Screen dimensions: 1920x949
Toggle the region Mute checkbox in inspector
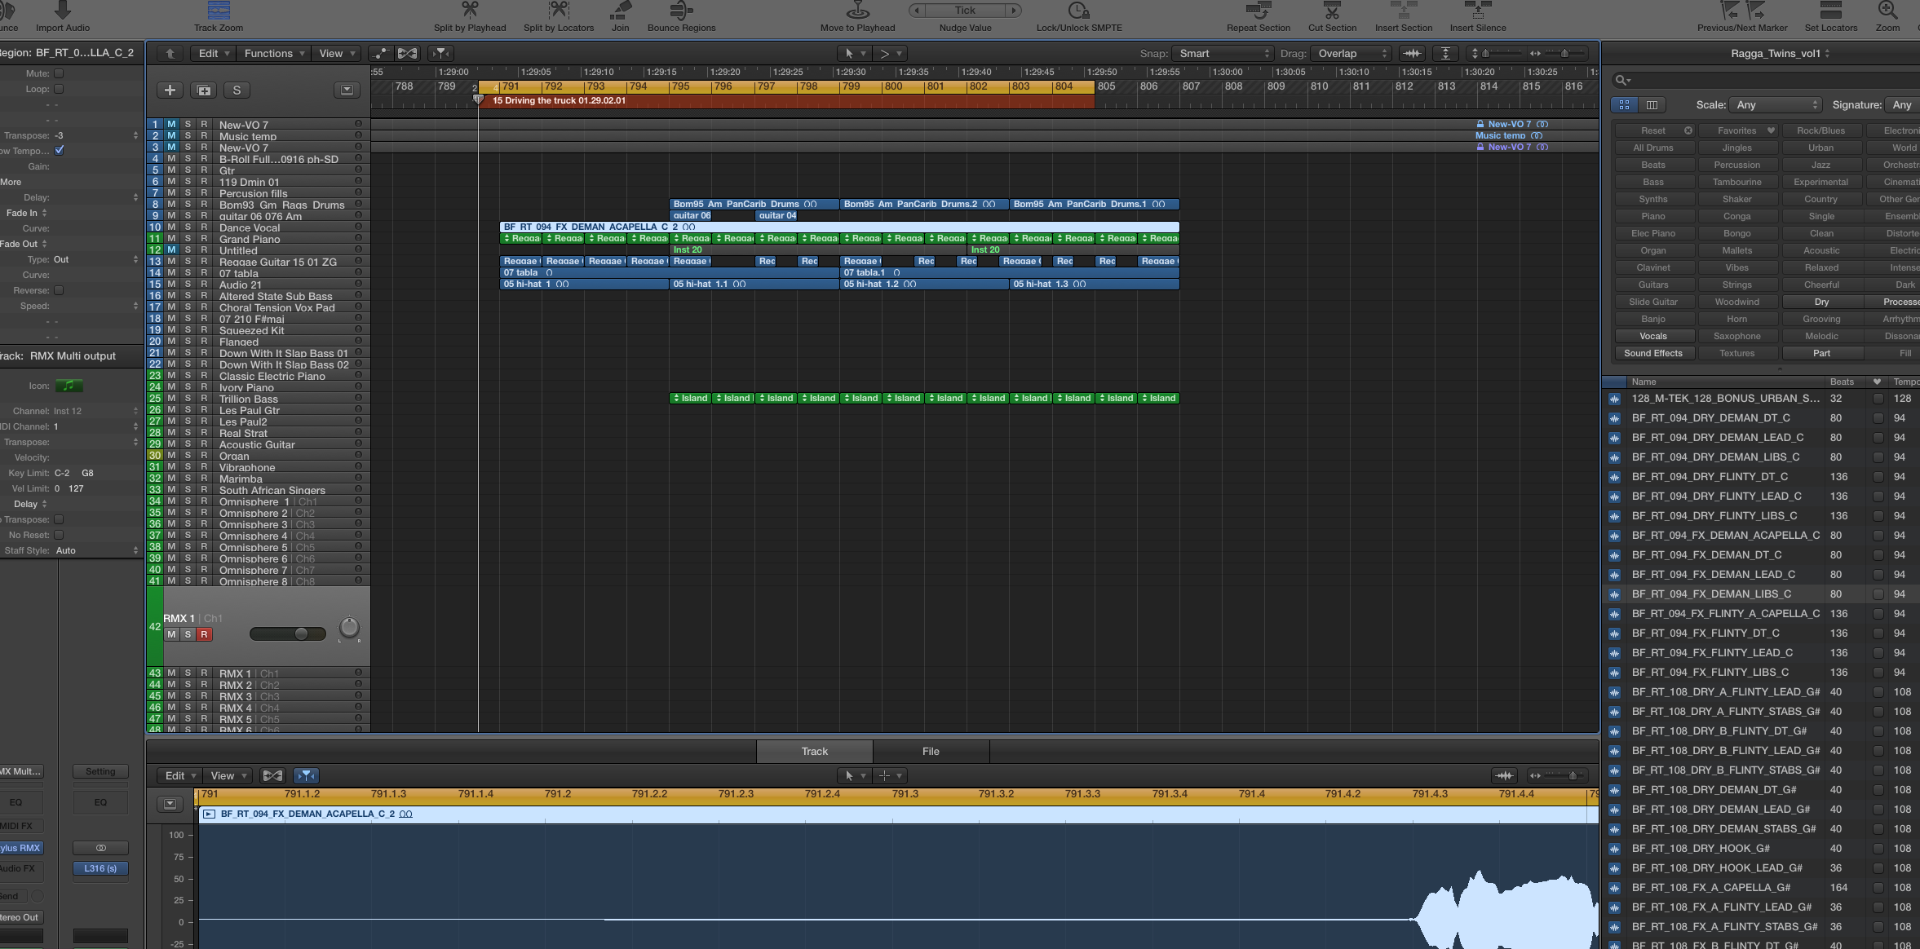59,73
